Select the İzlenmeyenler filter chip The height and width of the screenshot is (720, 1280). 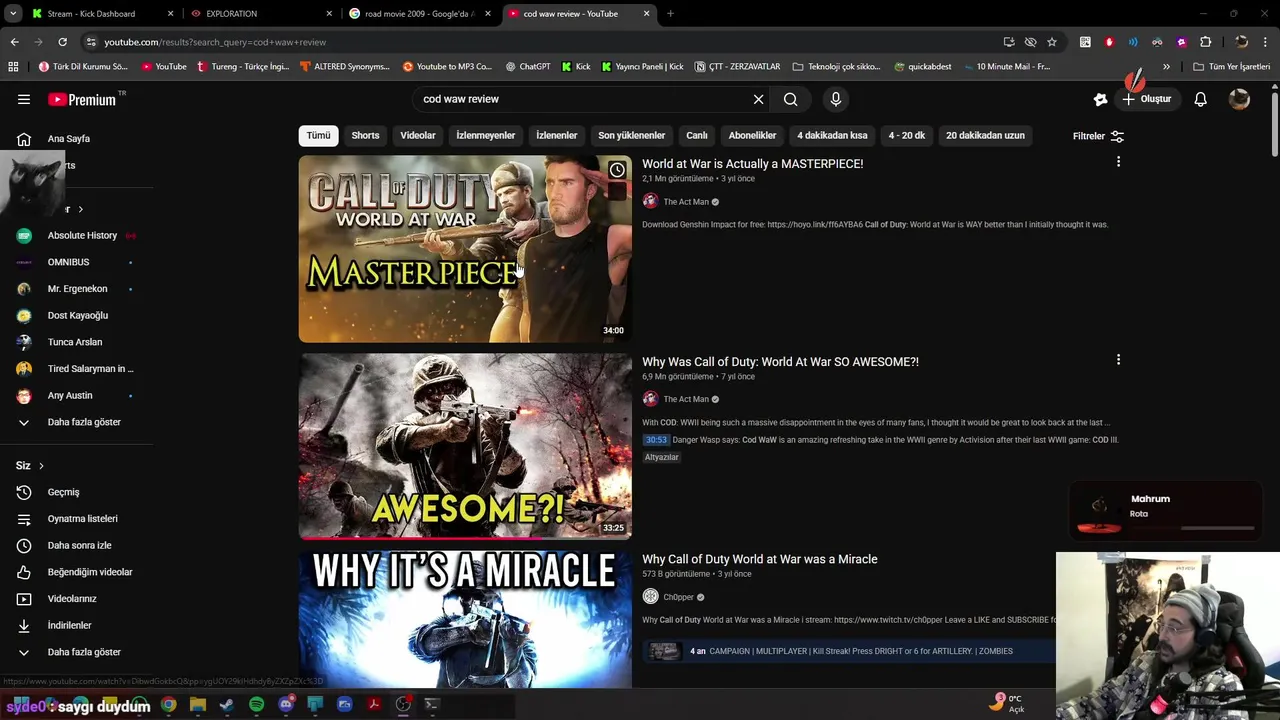click(x=486, y=136)
